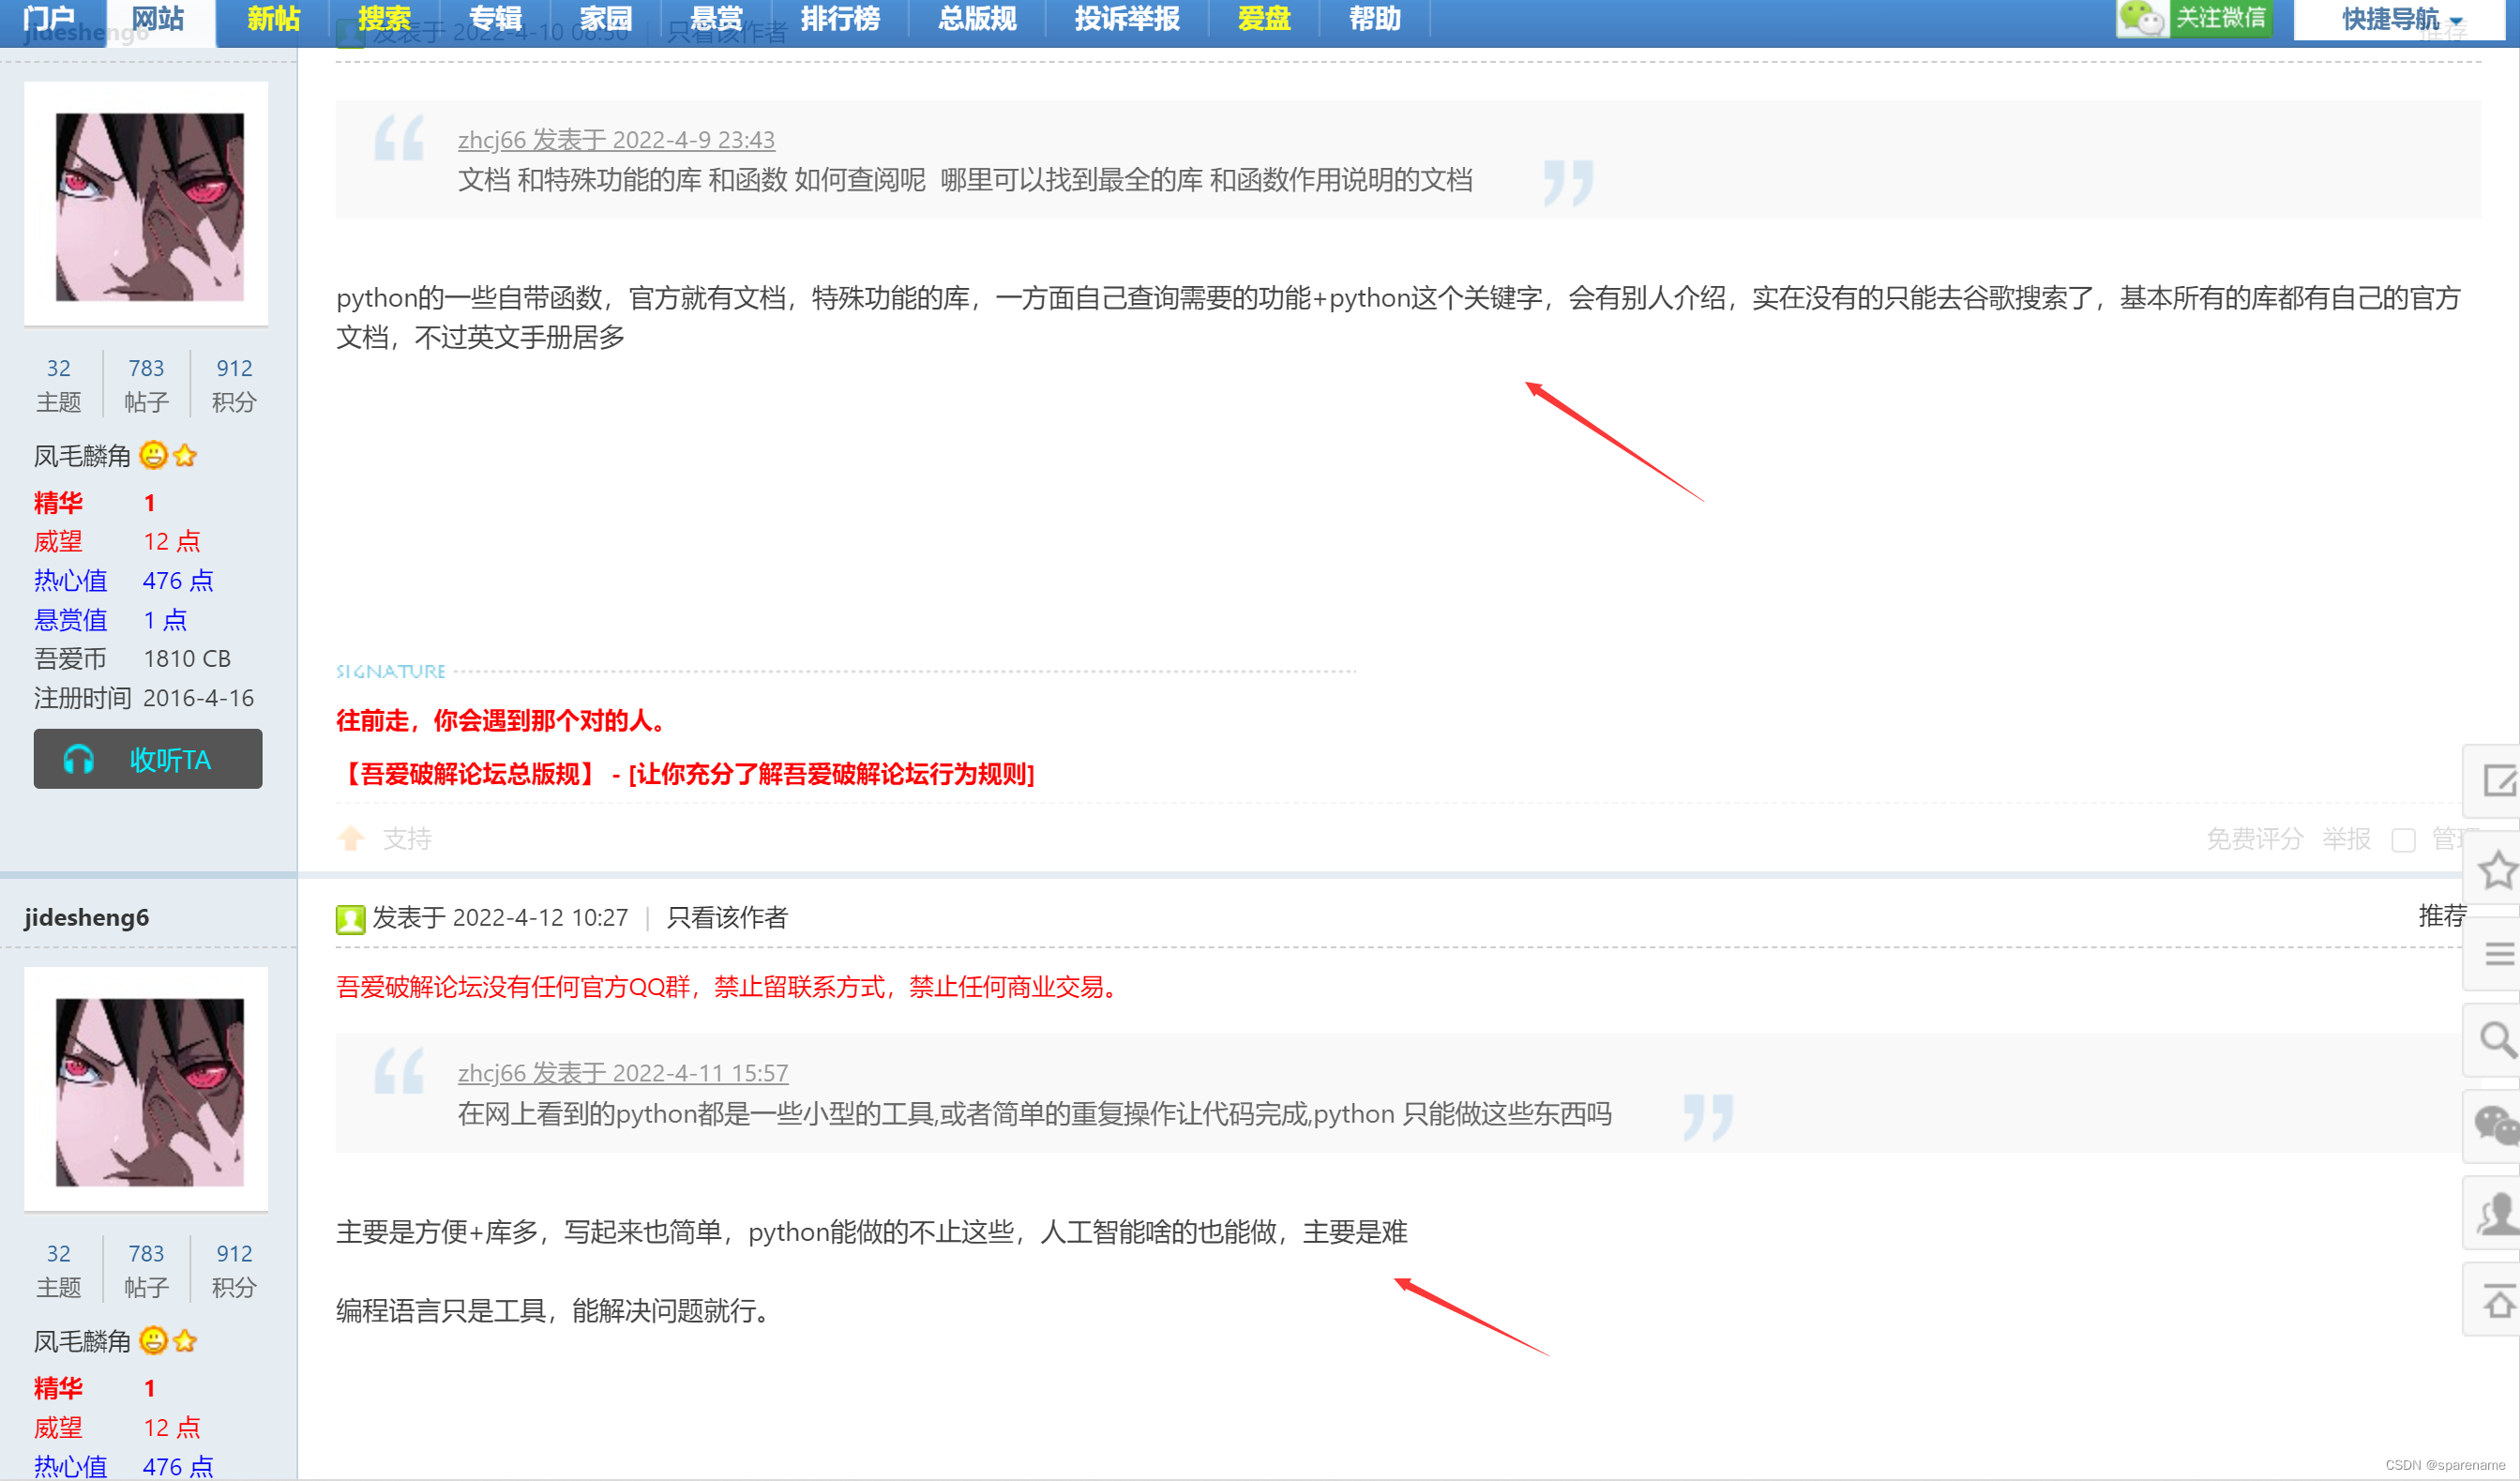Click the WeChat icon in side toolbar
The image size is (2520, 1481).
(x=2497, y=1126)
